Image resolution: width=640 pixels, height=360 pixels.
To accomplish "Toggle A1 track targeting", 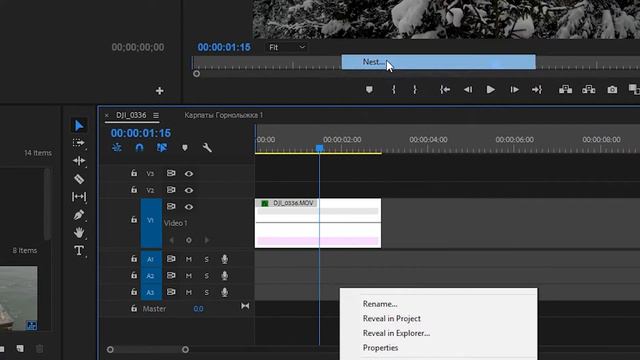I will [x=151, y=259].
